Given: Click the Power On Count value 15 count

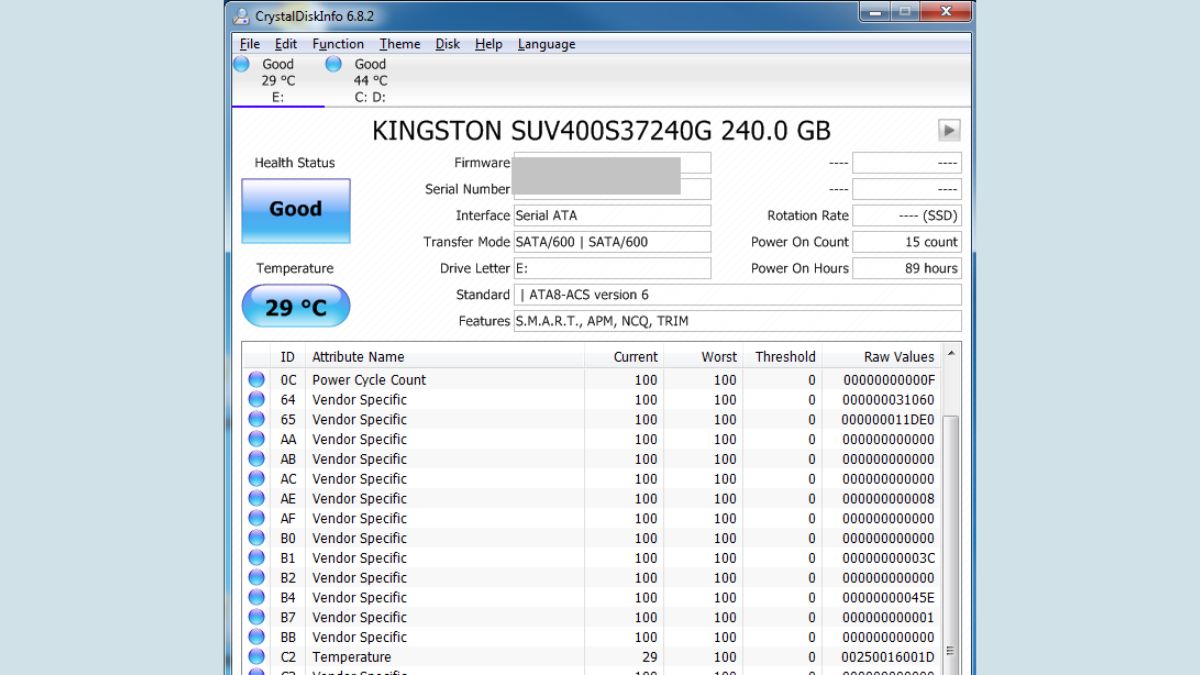Looking at the screenshot, I should [907, 242].
